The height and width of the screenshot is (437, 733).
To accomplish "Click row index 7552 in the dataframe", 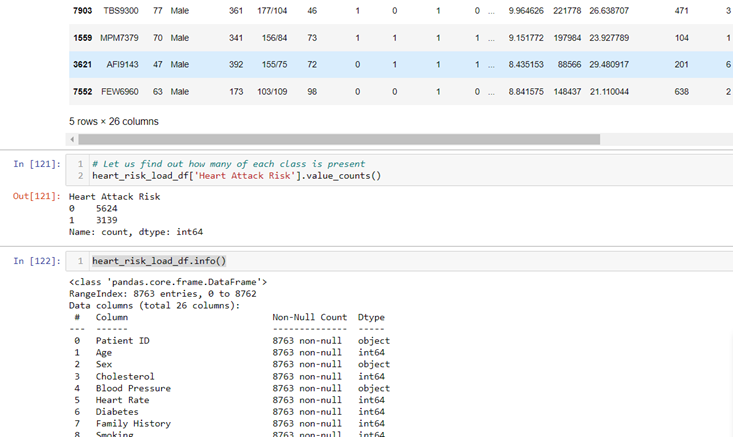I will coord(82,92).
